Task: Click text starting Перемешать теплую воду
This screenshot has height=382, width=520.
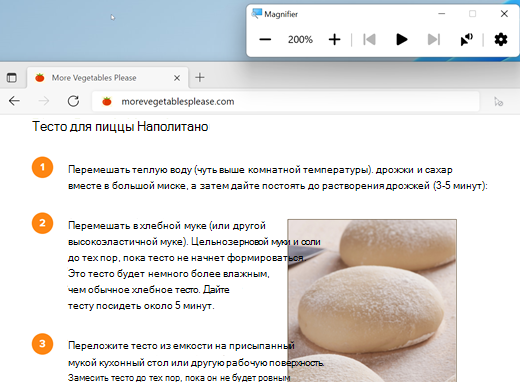Action: (x=278, y=178)
